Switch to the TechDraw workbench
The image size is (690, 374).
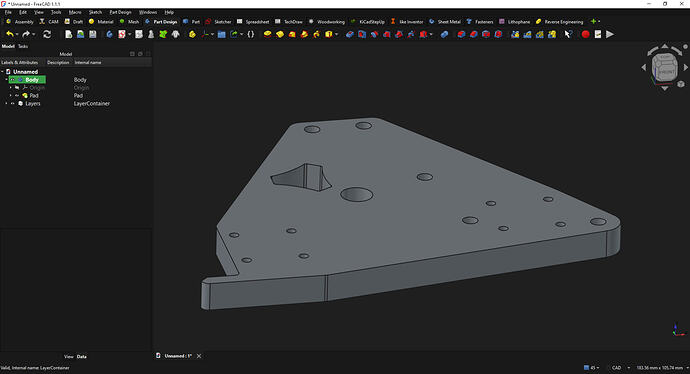pos(289,22)
